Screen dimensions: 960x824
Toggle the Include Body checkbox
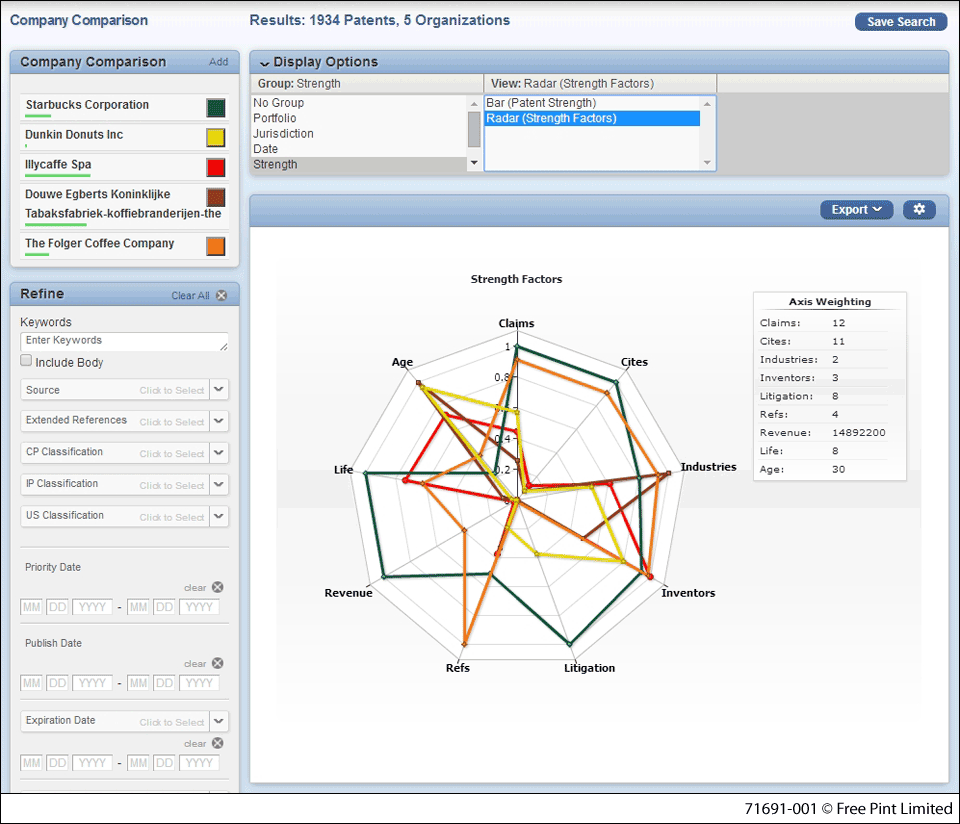tap(27, 362)
